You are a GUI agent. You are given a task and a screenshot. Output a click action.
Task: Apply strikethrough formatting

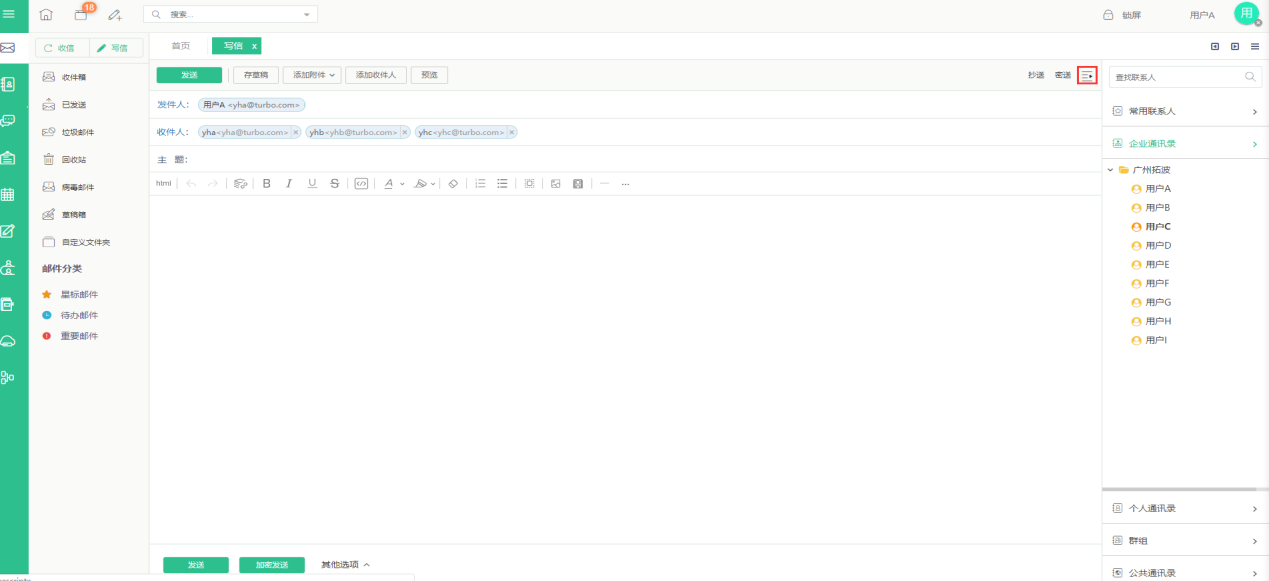click(x=334, y=184)
